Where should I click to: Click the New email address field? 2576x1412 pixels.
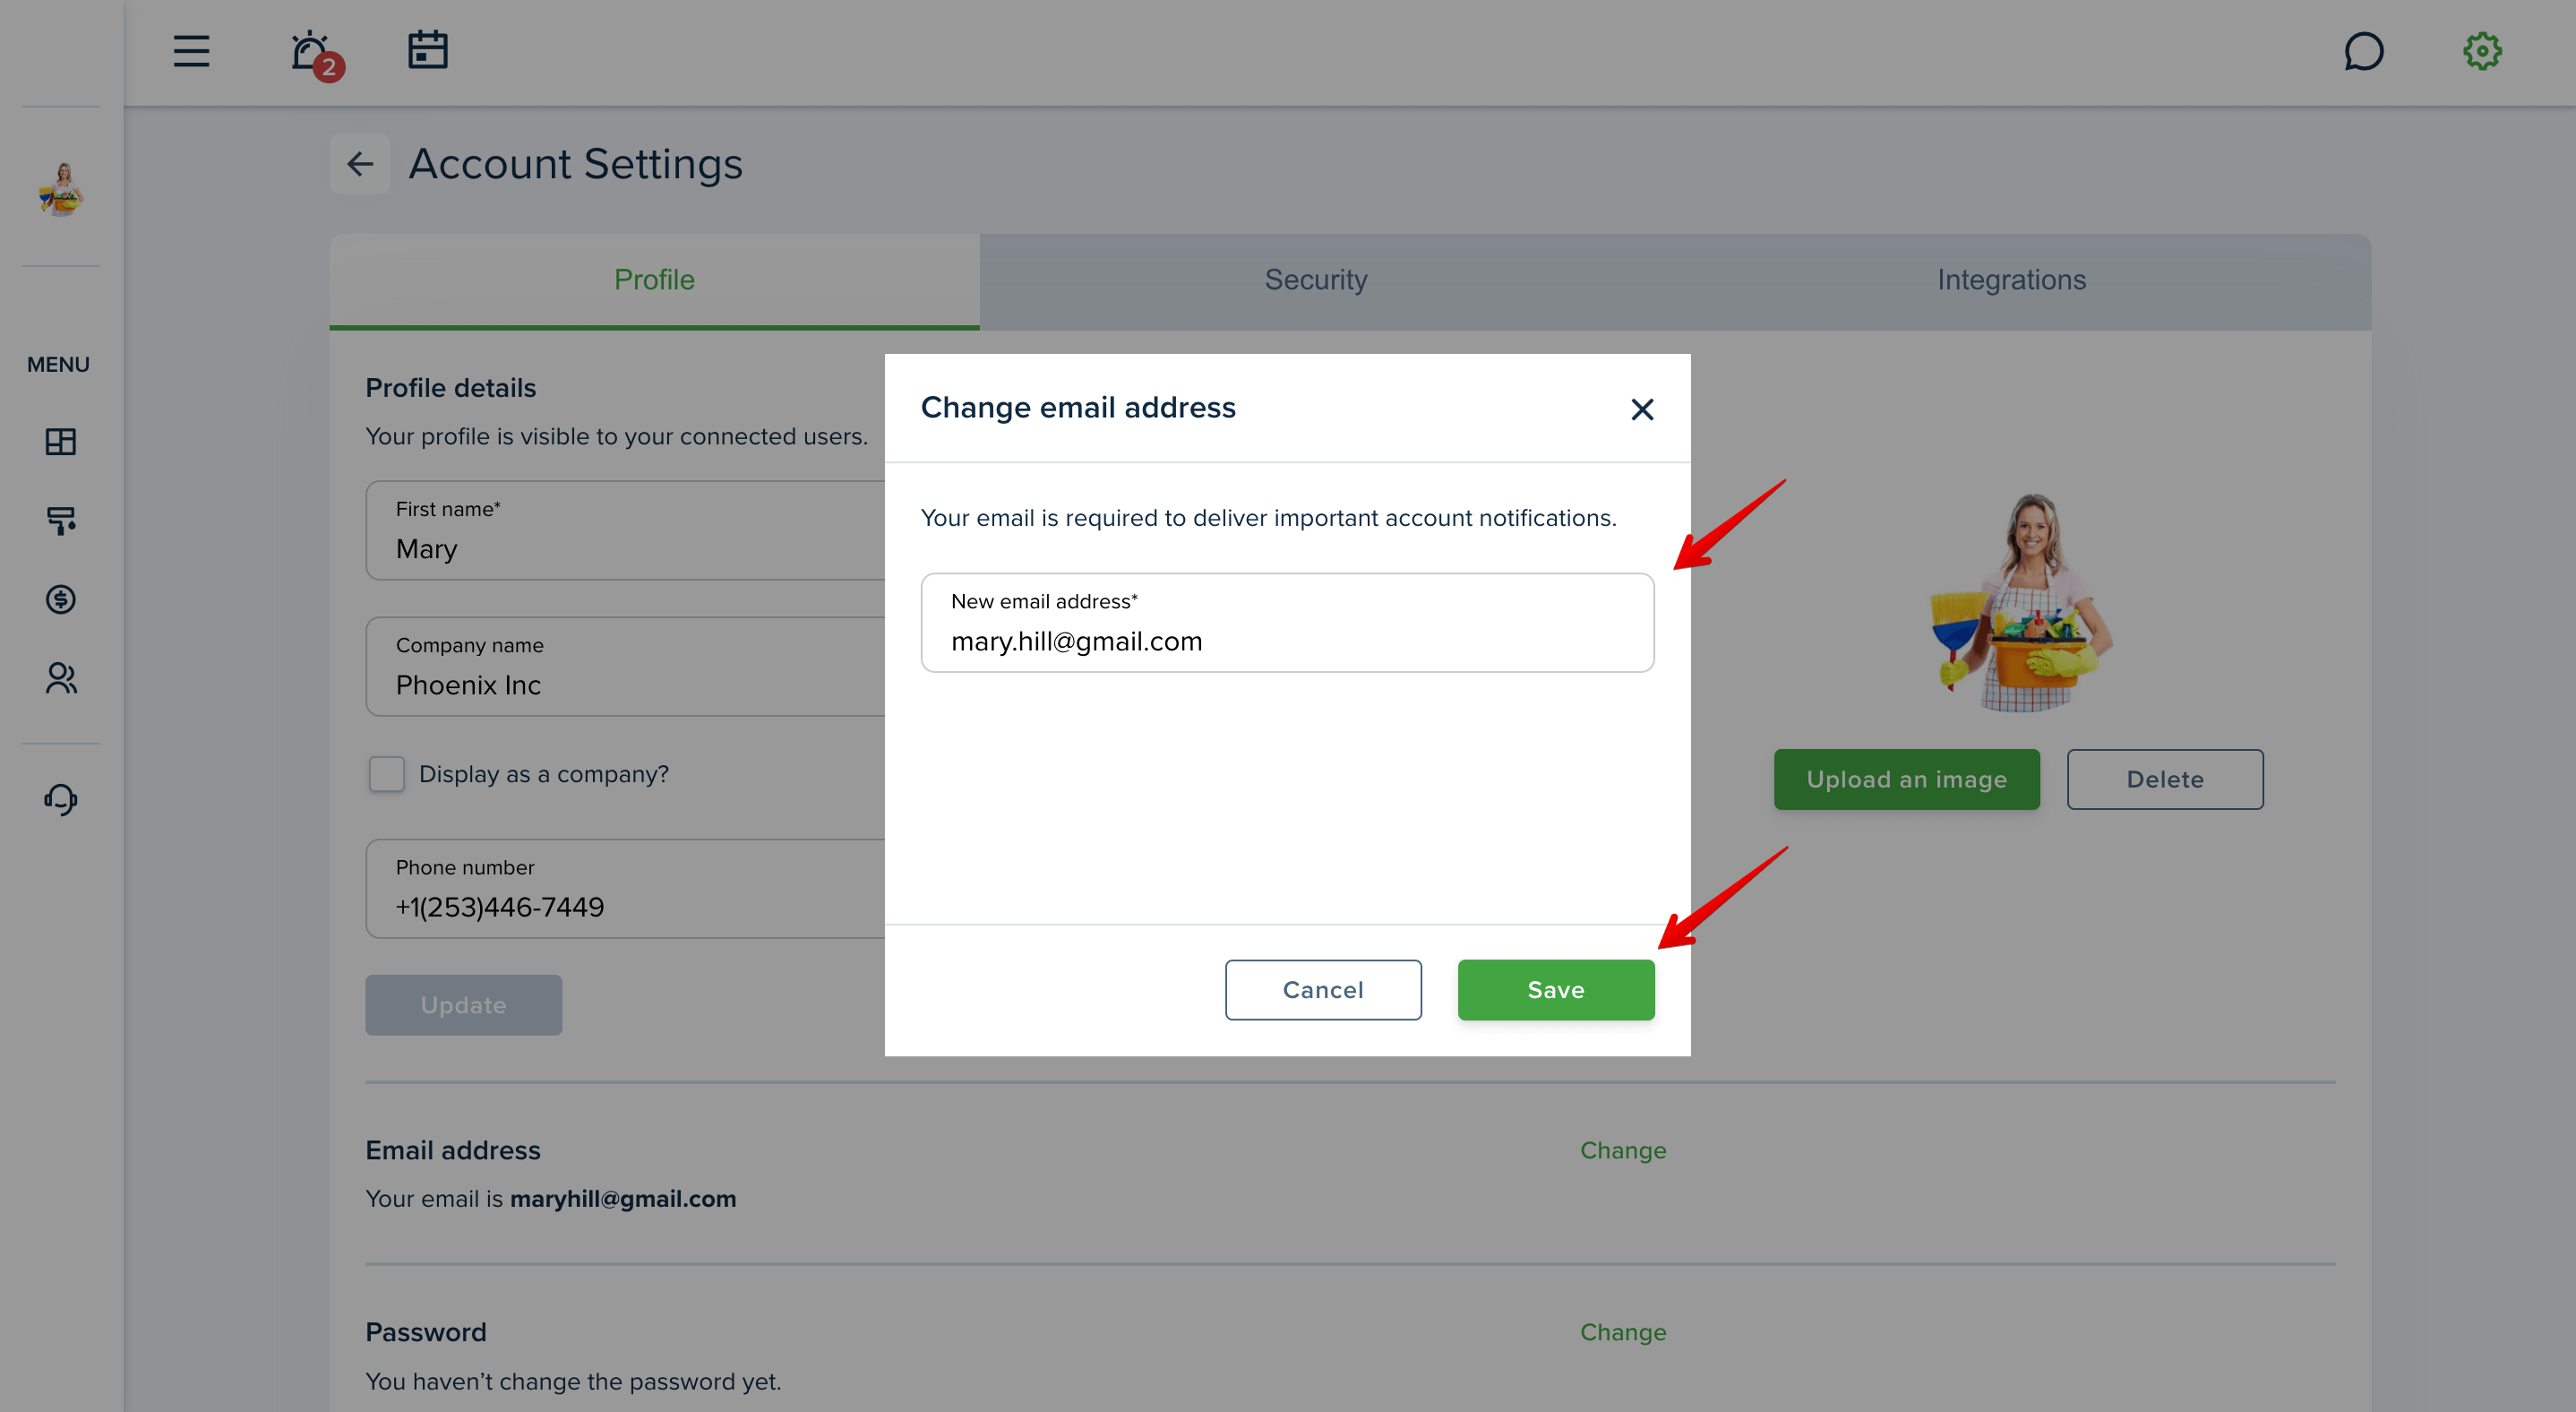[1287, 623]
